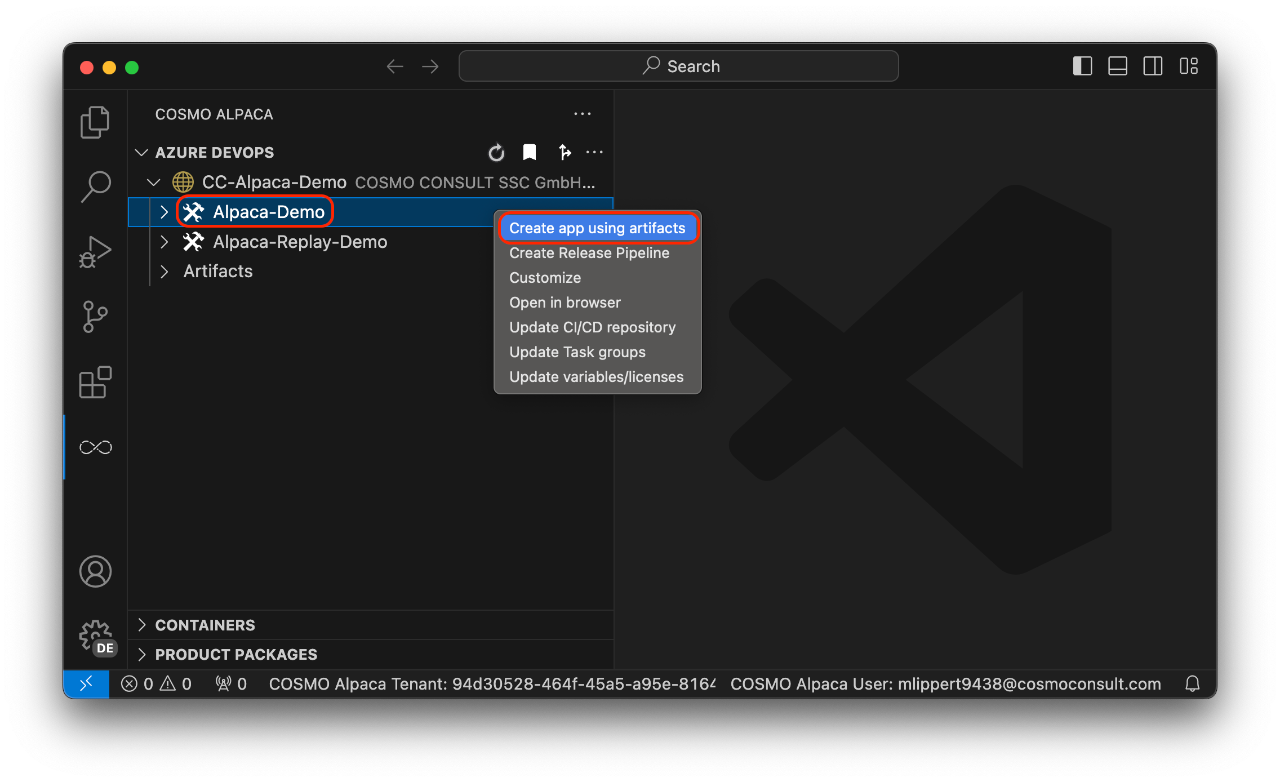The image size is (1280, 782).
Task: Open the Search sidebar icon
Action: click(x=95, y=186)
